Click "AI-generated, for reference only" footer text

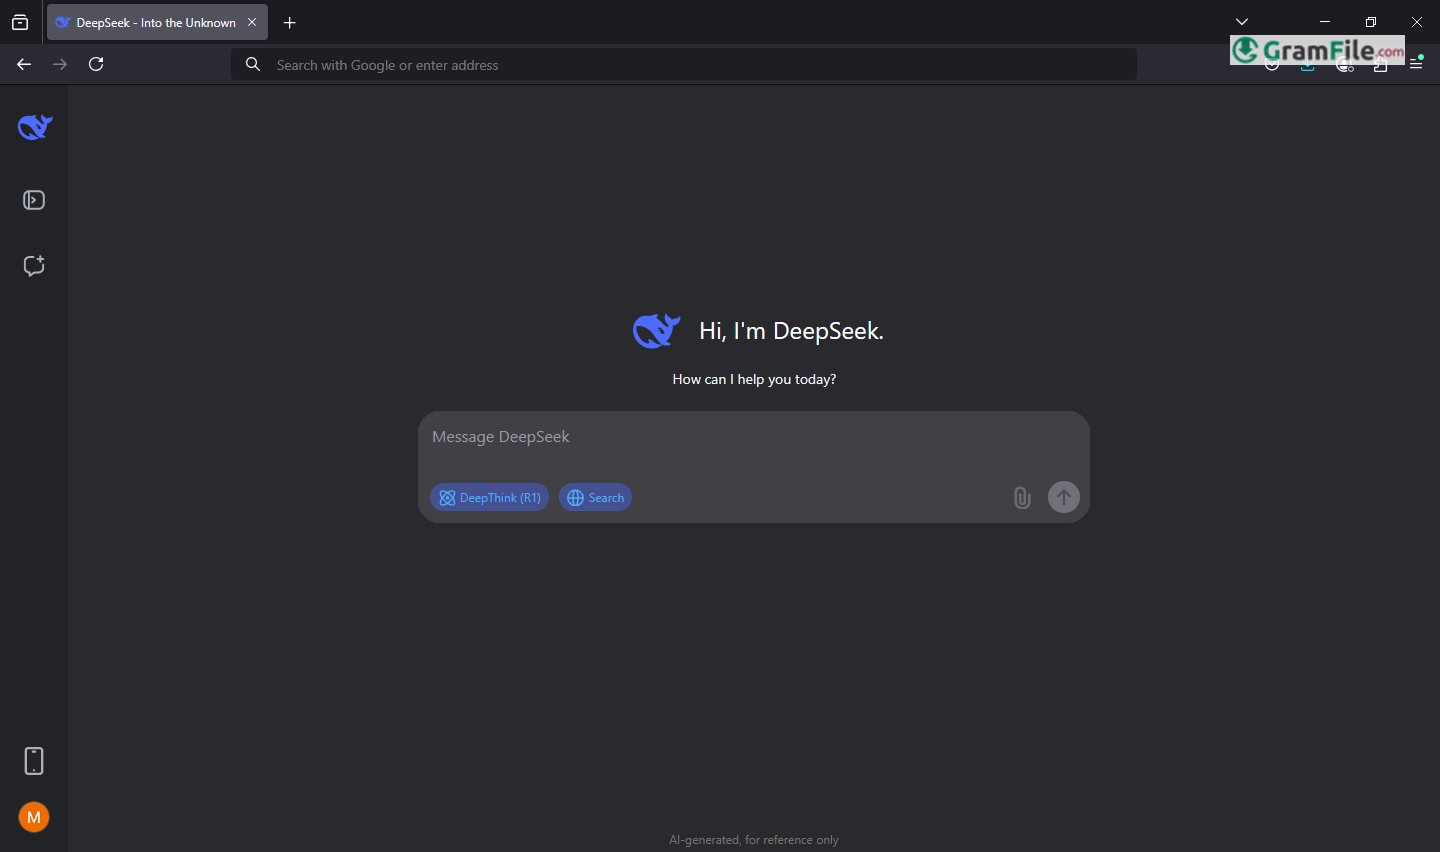point(754,840)
